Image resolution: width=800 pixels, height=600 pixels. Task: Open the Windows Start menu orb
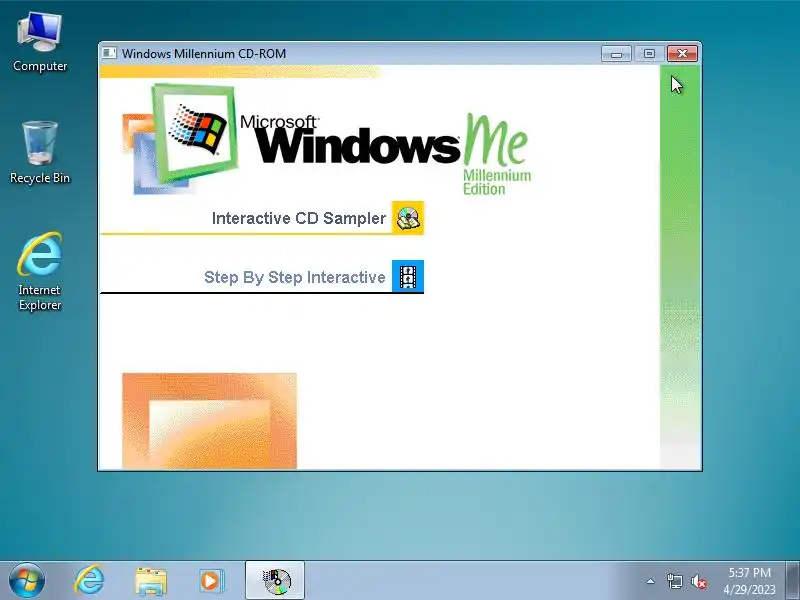(x=27, y=580)
